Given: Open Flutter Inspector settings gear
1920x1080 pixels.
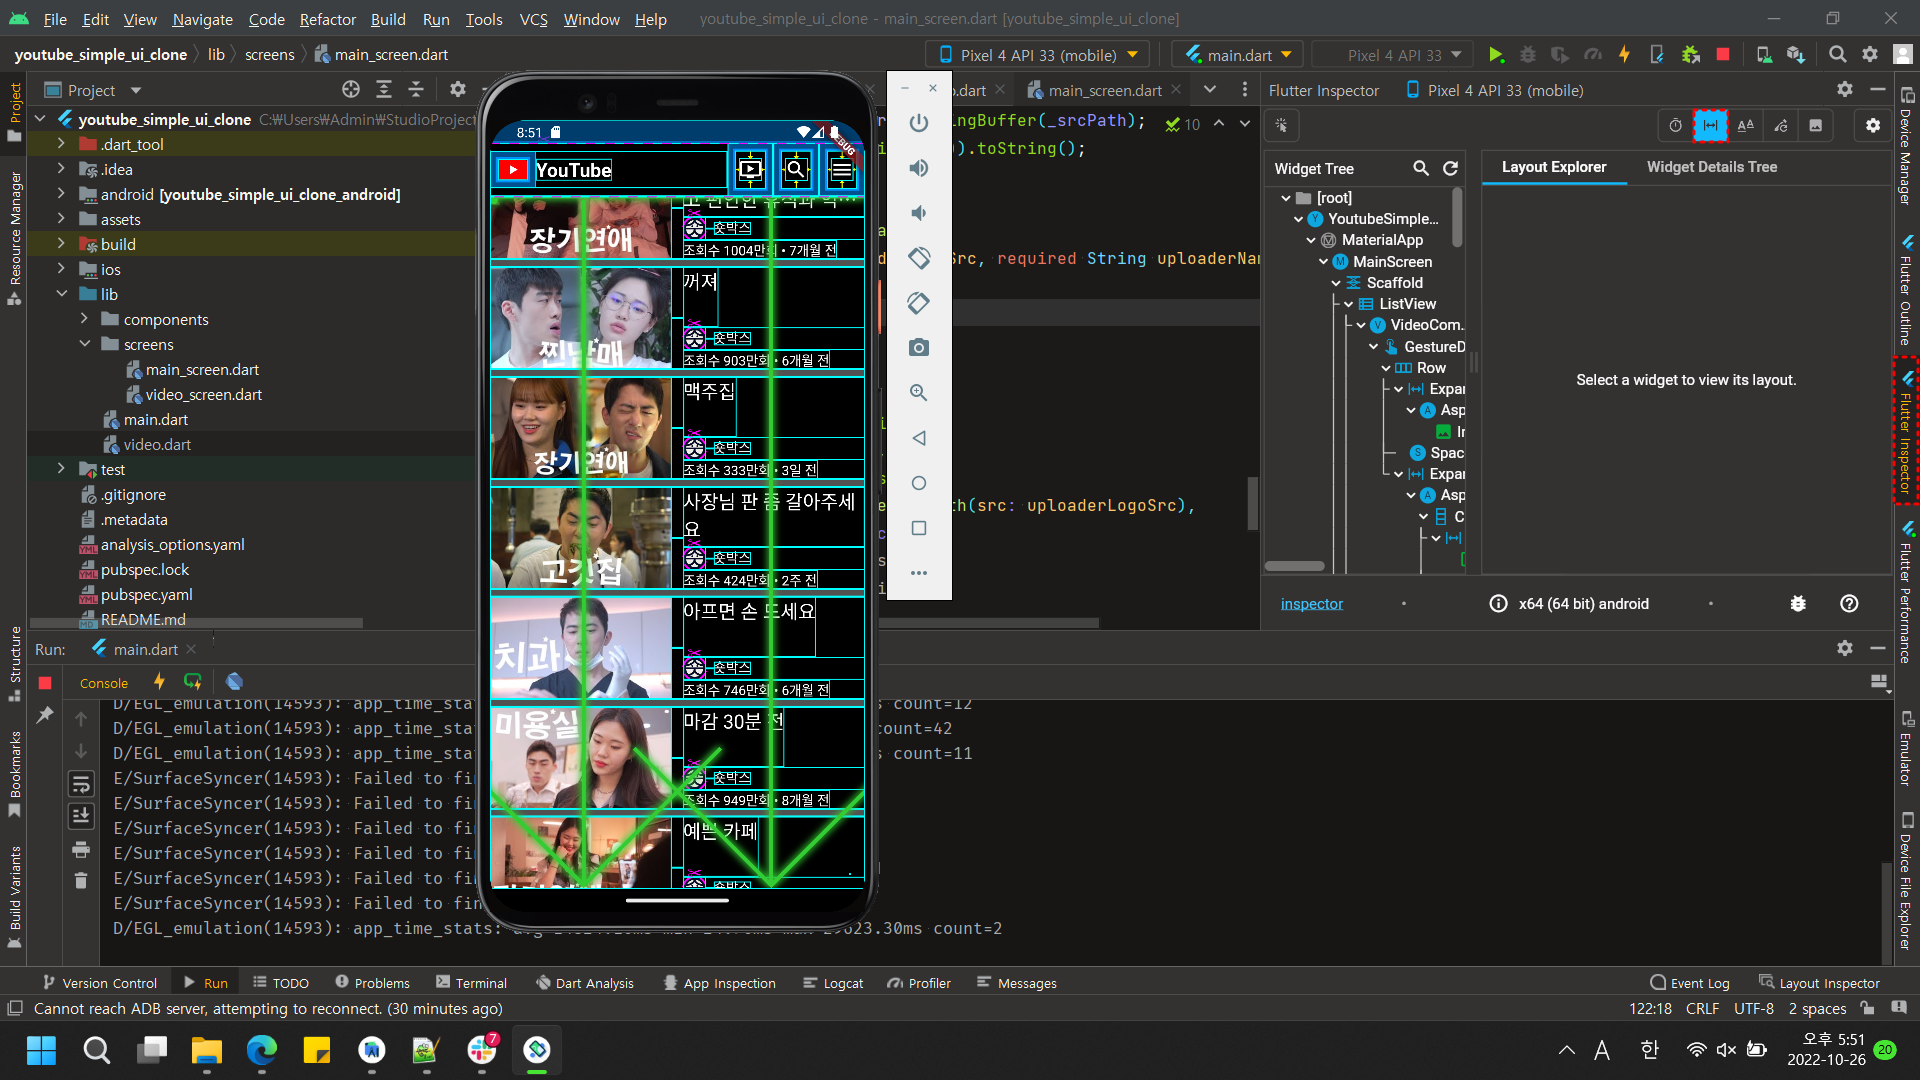Looking at the screenshot, I should point(1871,125).
